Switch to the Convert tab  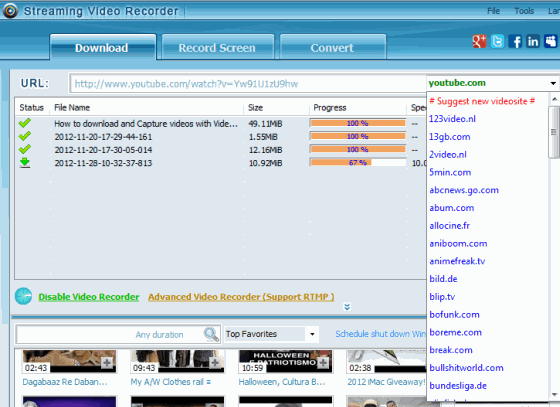333,47
